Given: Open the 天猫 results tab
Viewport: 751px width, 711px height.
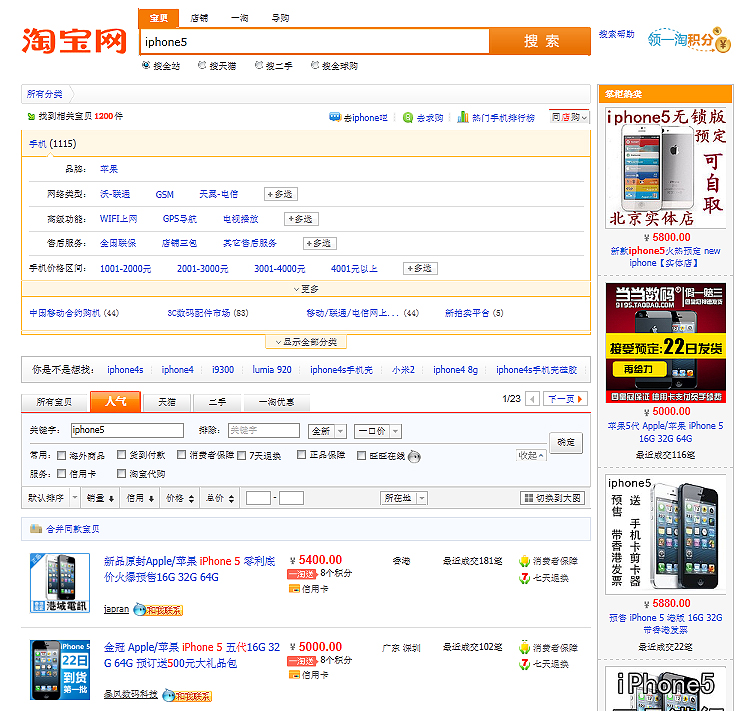Looking at the screenshot, I should [x=167, y=402].
